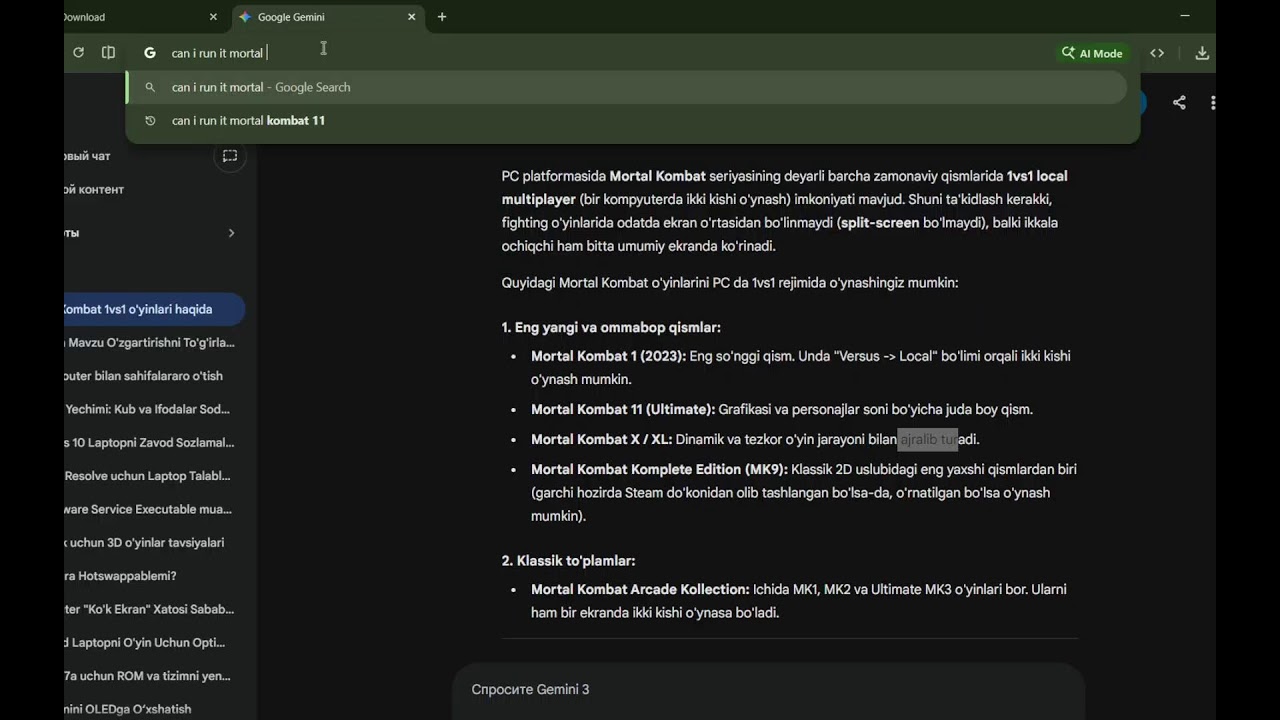
Task: Select 'can i run it mortal - Google Search' suggestion
Action: pyautogui.click(x=627, y=87)
